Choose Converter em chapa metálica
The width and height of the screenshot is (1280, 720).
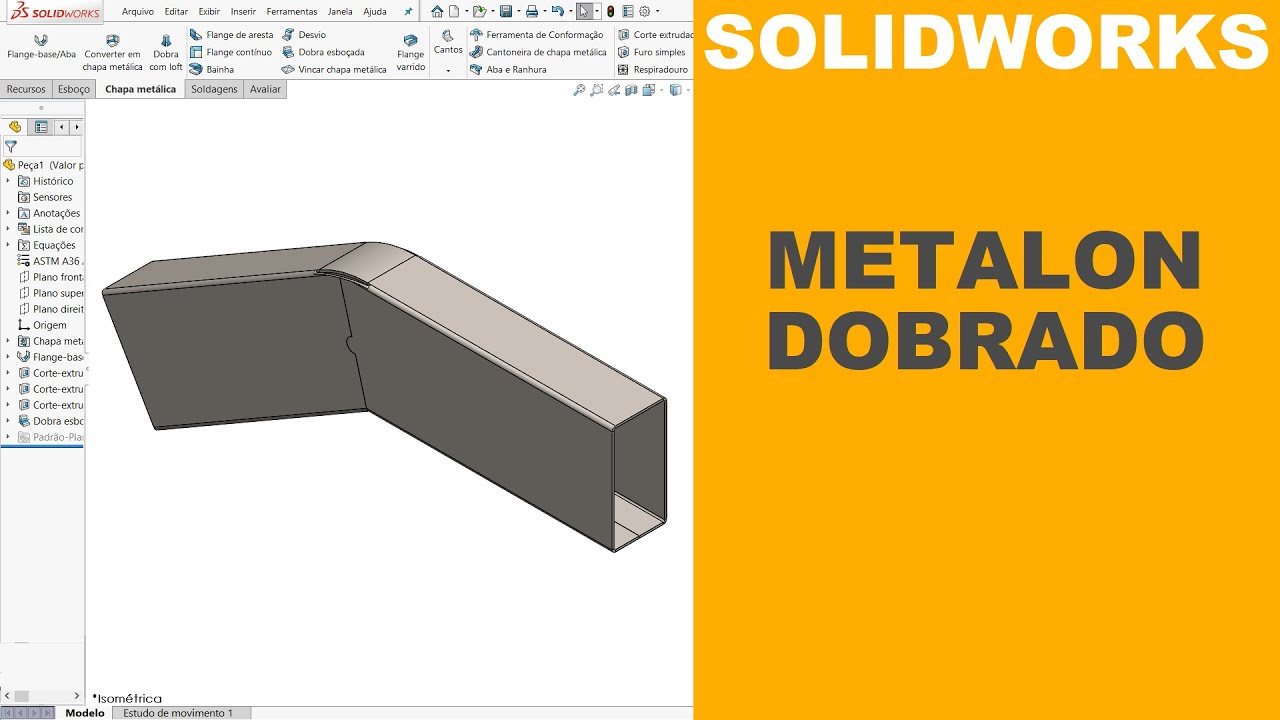pyautogui.click(x=112, y=53)
